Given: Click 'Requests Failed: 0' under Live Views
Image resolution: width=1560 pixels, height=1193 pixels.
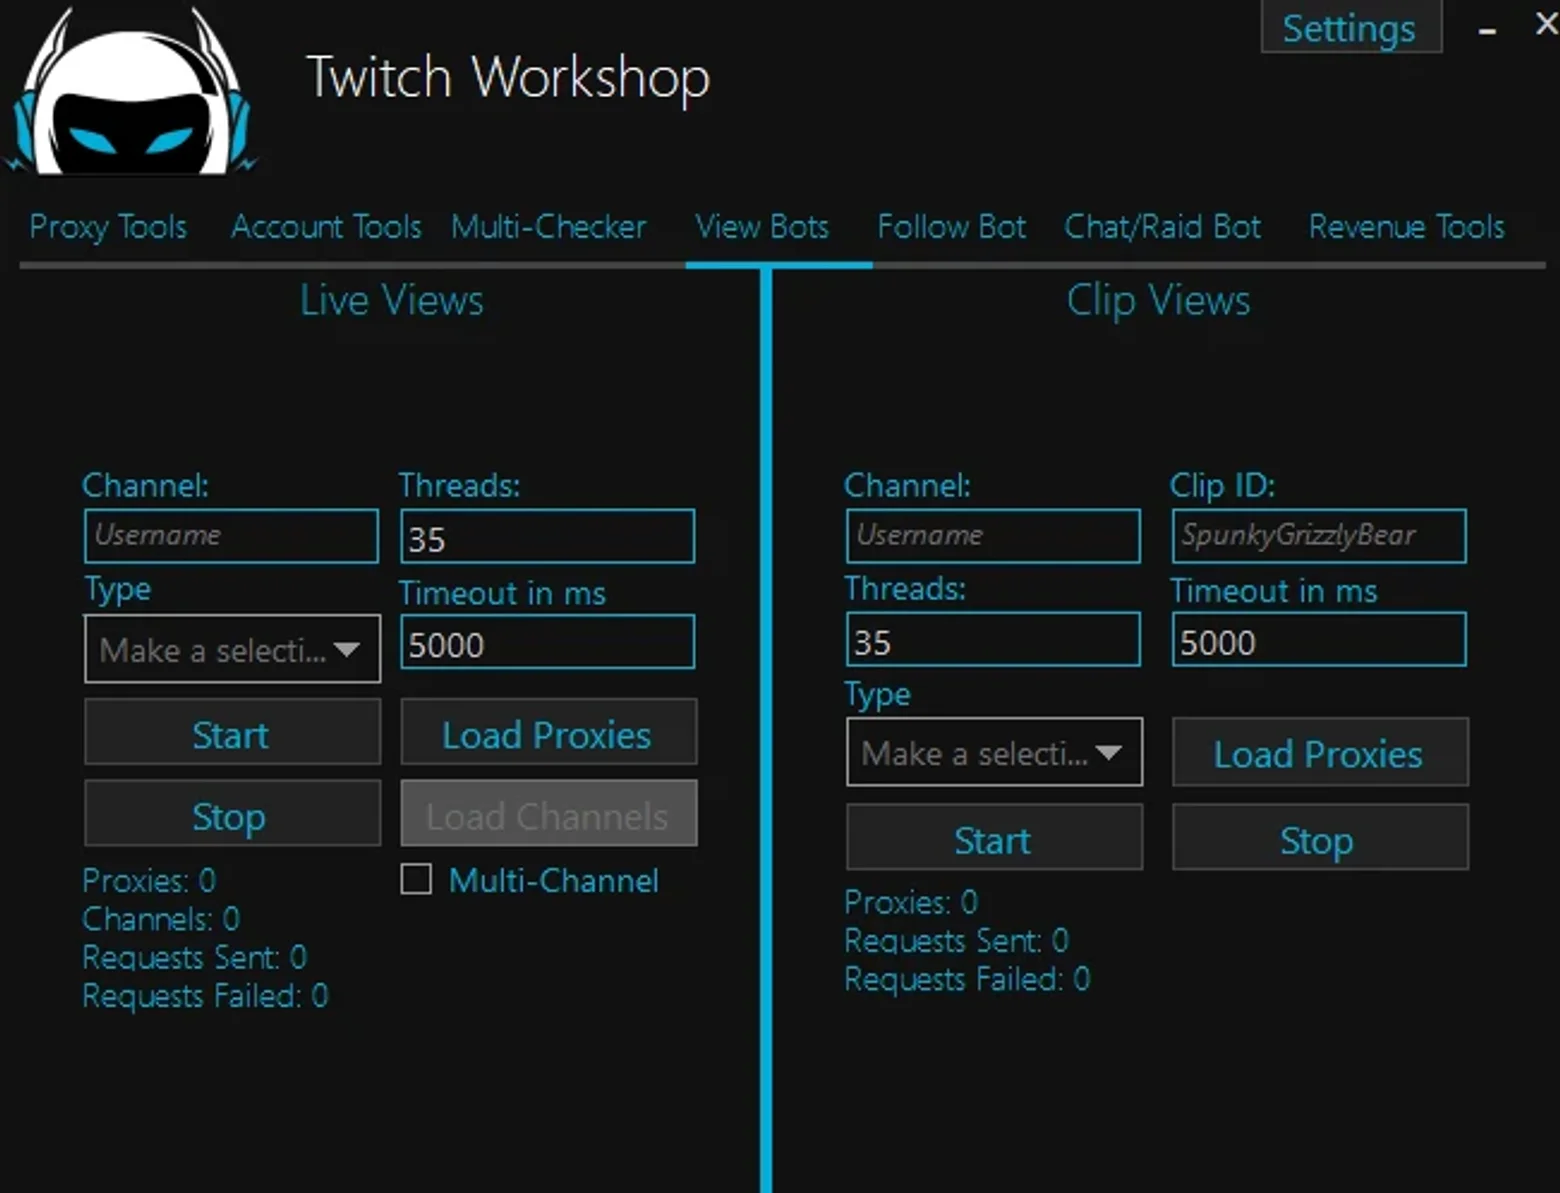Looking at the screenshot, I should coord(205,995).
